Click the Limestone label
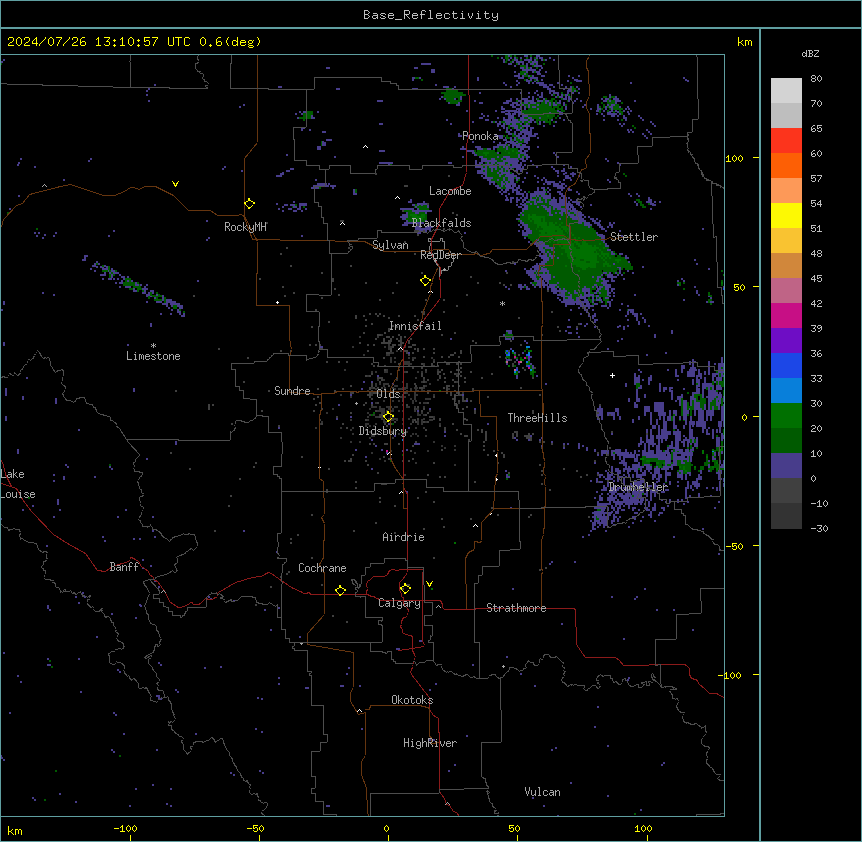 point(153,356)
